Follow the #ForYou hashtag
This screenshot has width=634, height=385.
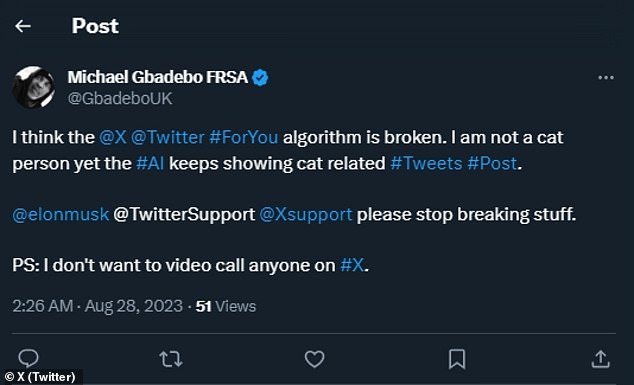(244, 138)
